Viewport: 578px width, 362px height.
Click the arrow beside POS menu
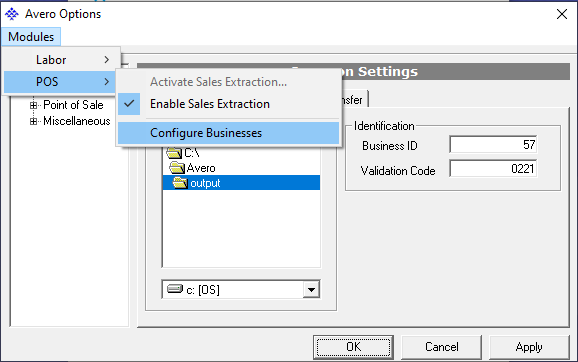click(x=107, y=82)
